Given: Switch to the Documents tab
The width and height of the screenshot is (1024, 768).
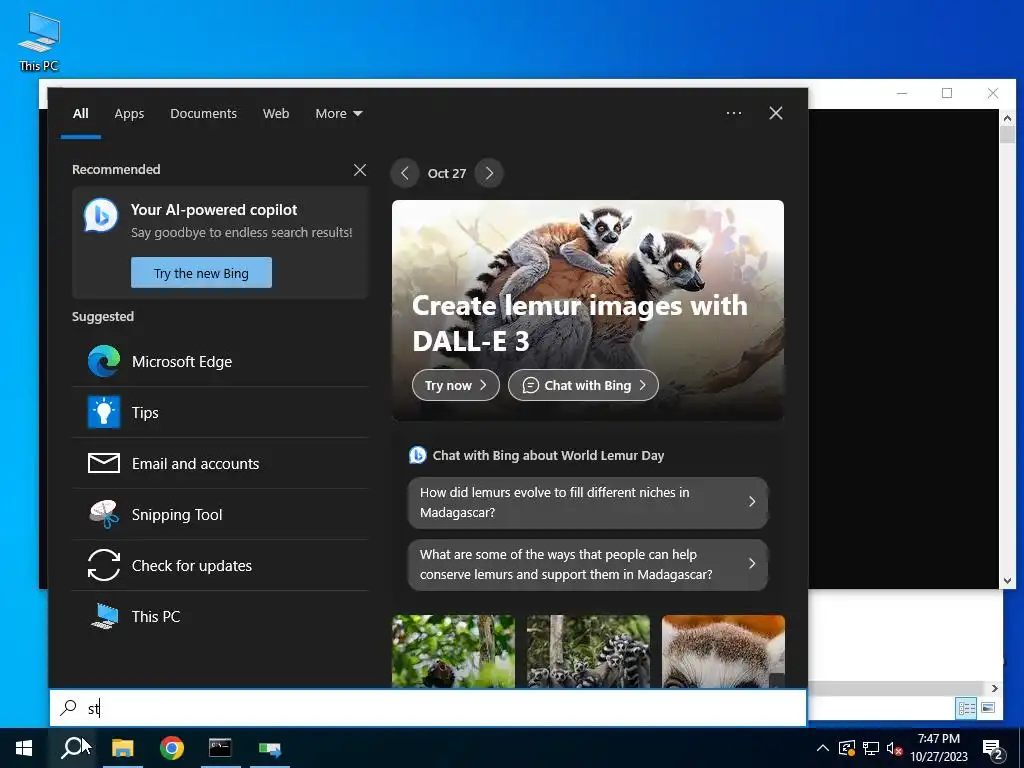Looking at the screenshot, I should coord(204,113).
